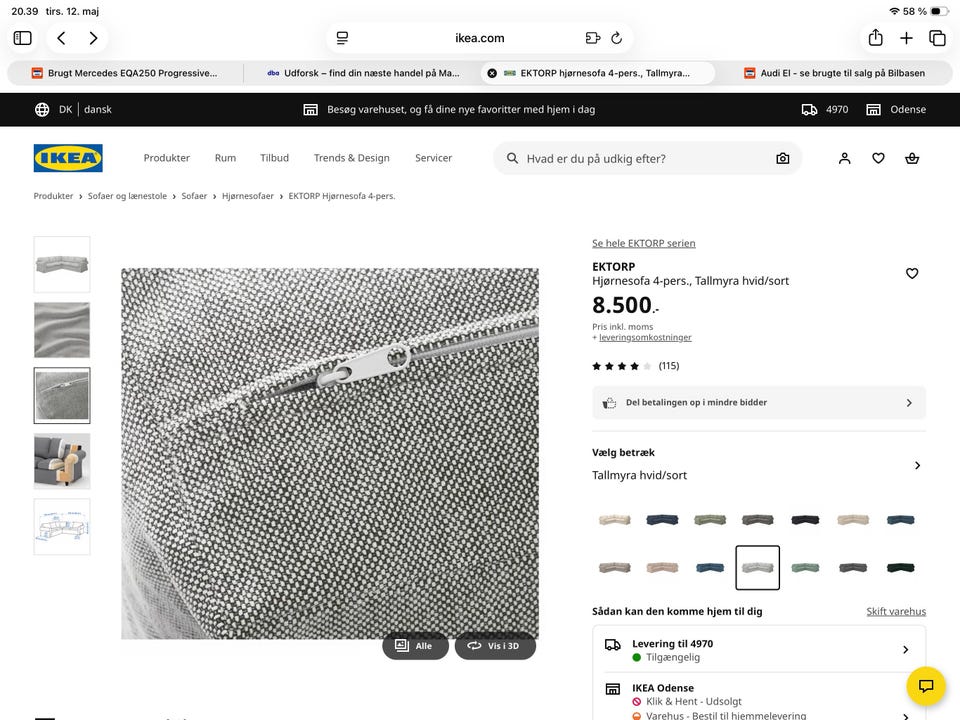This screenshot has height=720, width=960.
Task: Toggle the Safari sidebar
Action: 23,38
